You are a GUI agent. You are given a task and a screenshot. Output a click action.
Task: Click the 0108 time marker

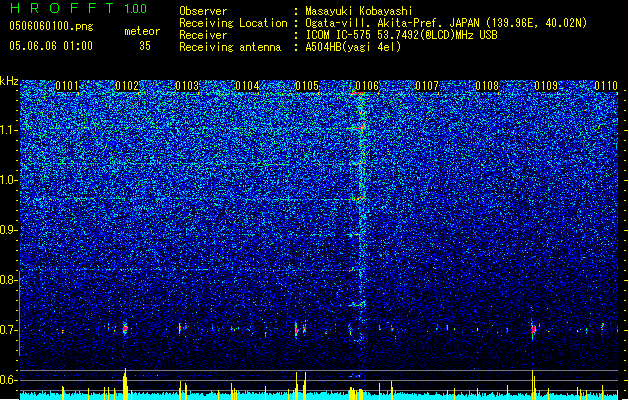(487, 86)
